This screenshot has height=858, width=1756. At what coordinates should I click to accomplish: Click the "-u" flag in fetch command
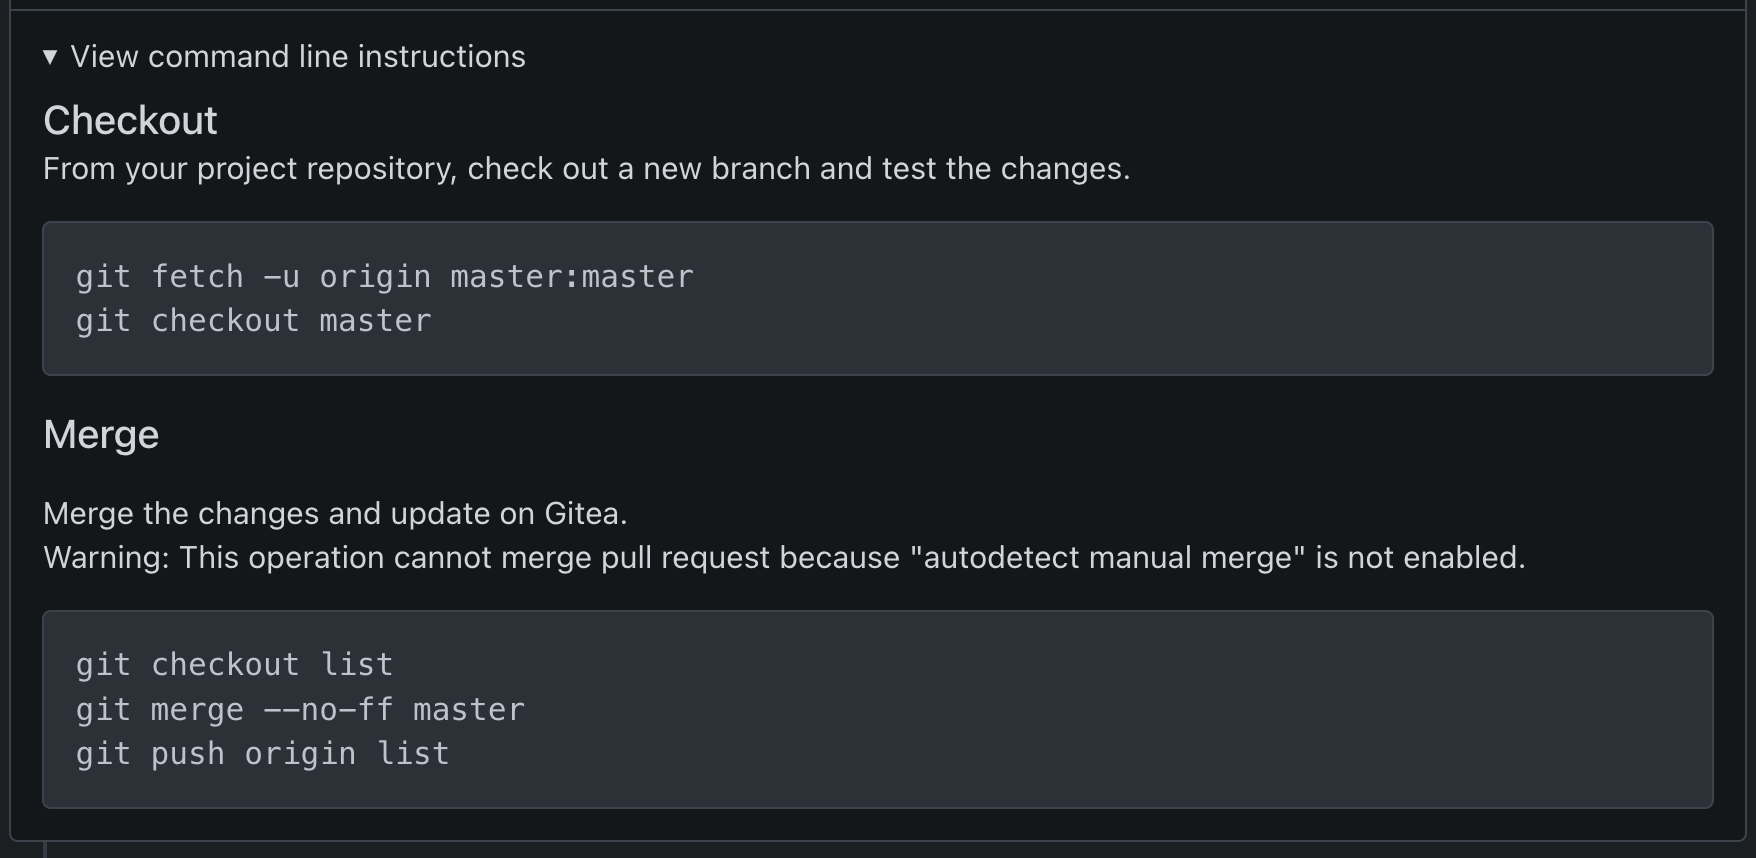[281, 277]
